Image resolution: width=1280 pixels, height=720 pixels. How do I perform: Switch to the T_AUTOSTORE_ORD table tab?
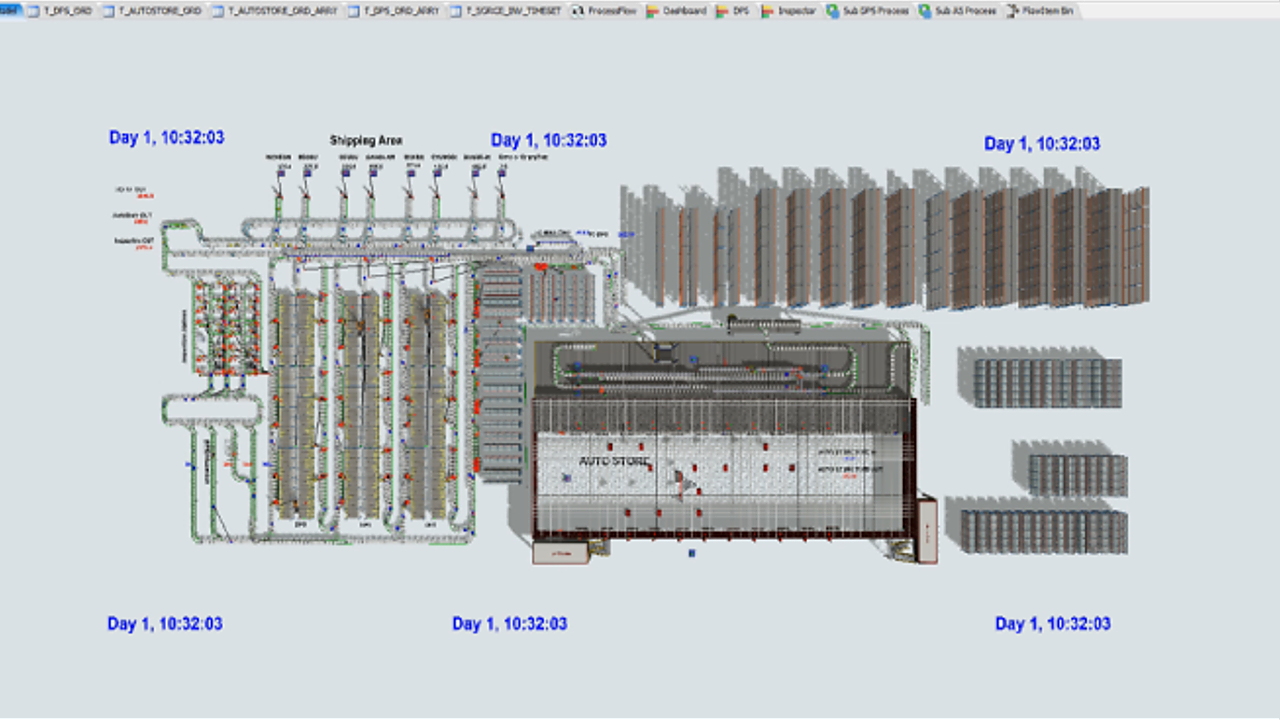pyautogui.click(x=153, y=11)
